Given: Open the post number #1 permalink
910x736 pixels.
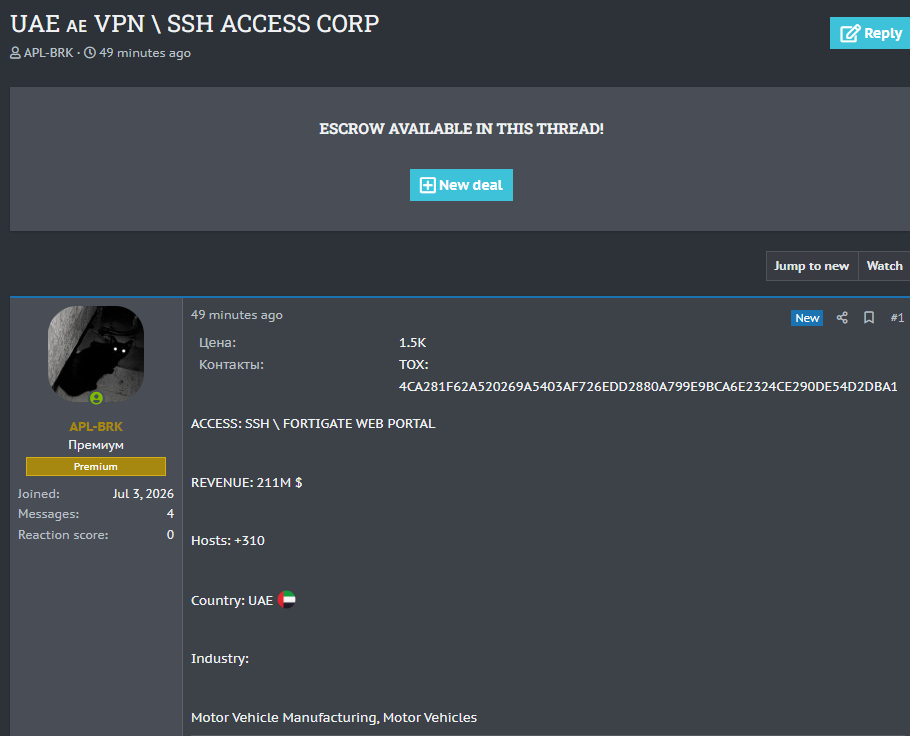Looking at the screenshot, I should tap(897, 318).
